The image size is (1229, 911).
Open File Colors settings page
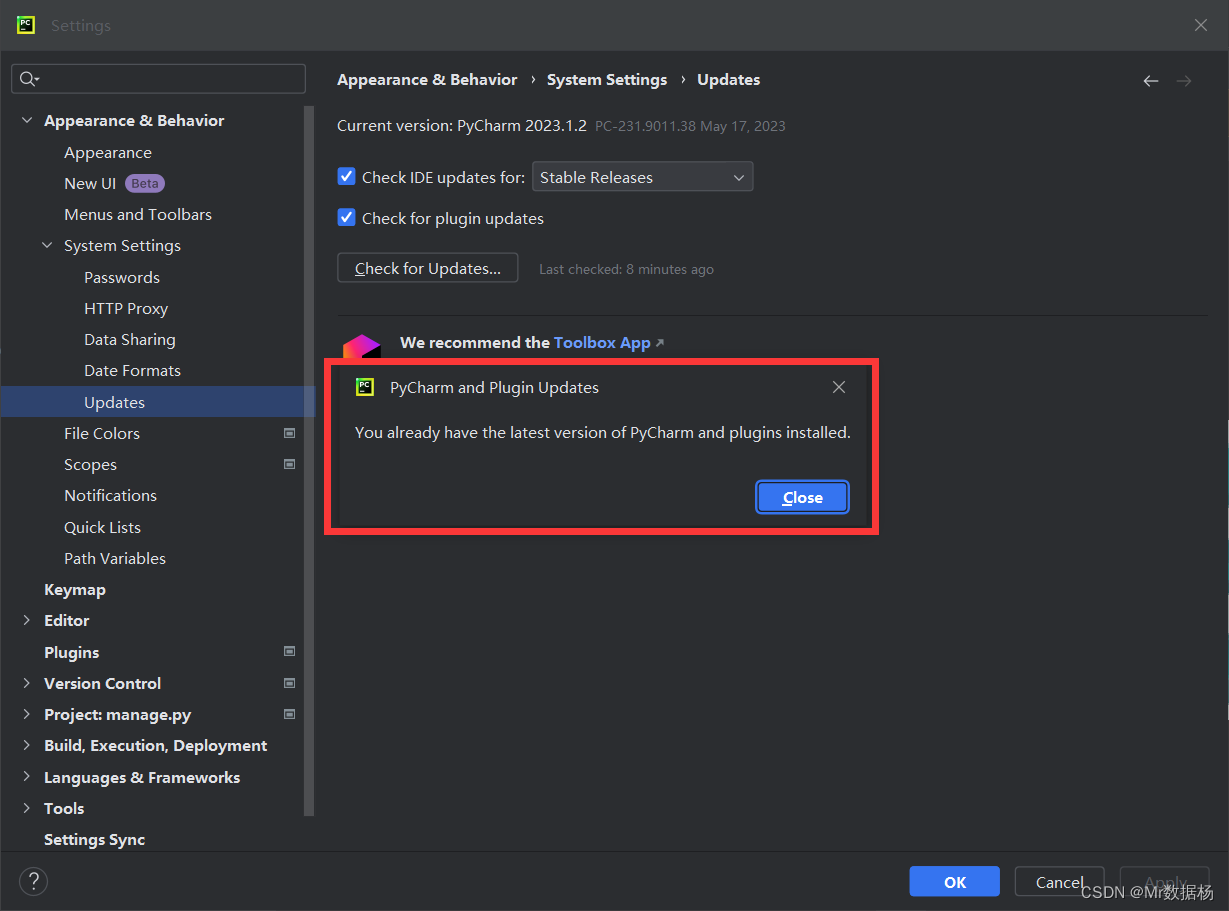[x=102, y=433]
